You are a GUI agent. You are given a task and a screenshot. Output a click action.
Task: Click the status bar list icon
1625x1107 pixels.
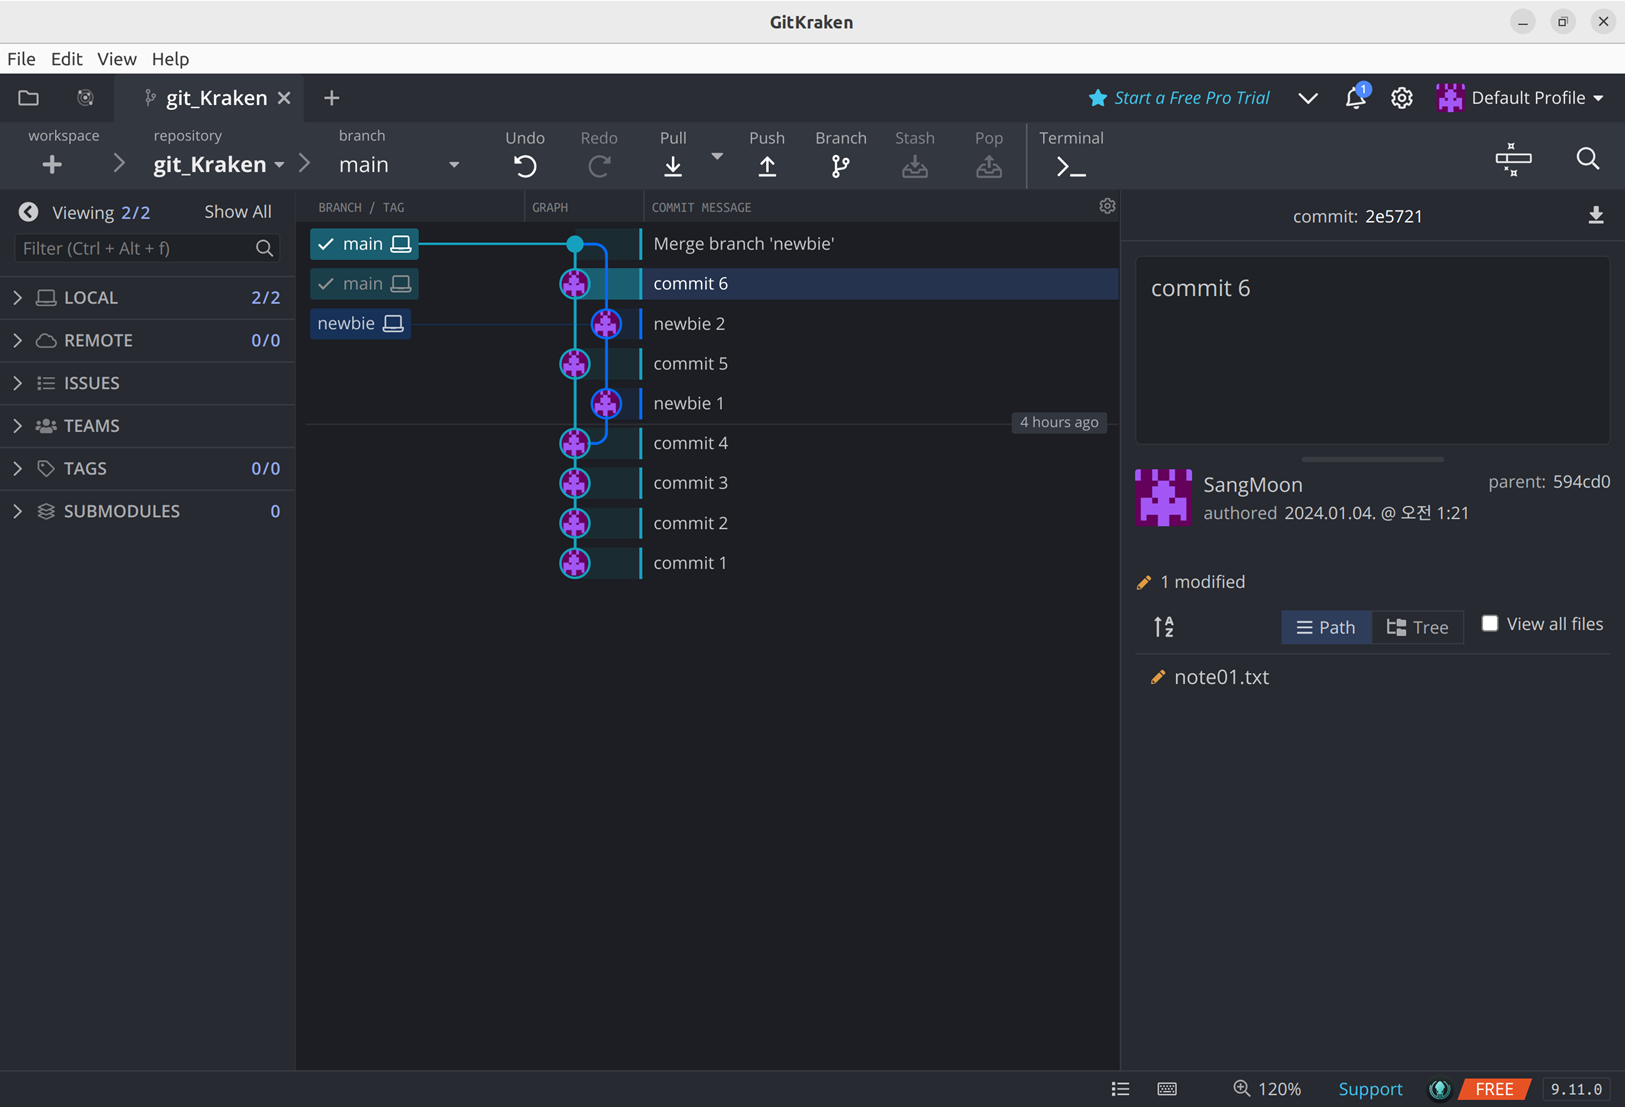1120,1089
